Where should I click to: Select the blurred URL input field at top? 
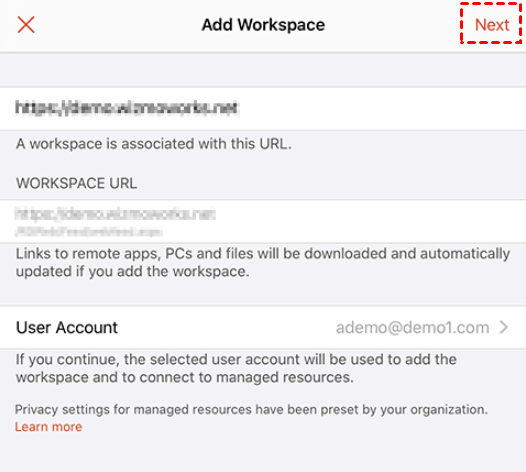click(263, 109)
